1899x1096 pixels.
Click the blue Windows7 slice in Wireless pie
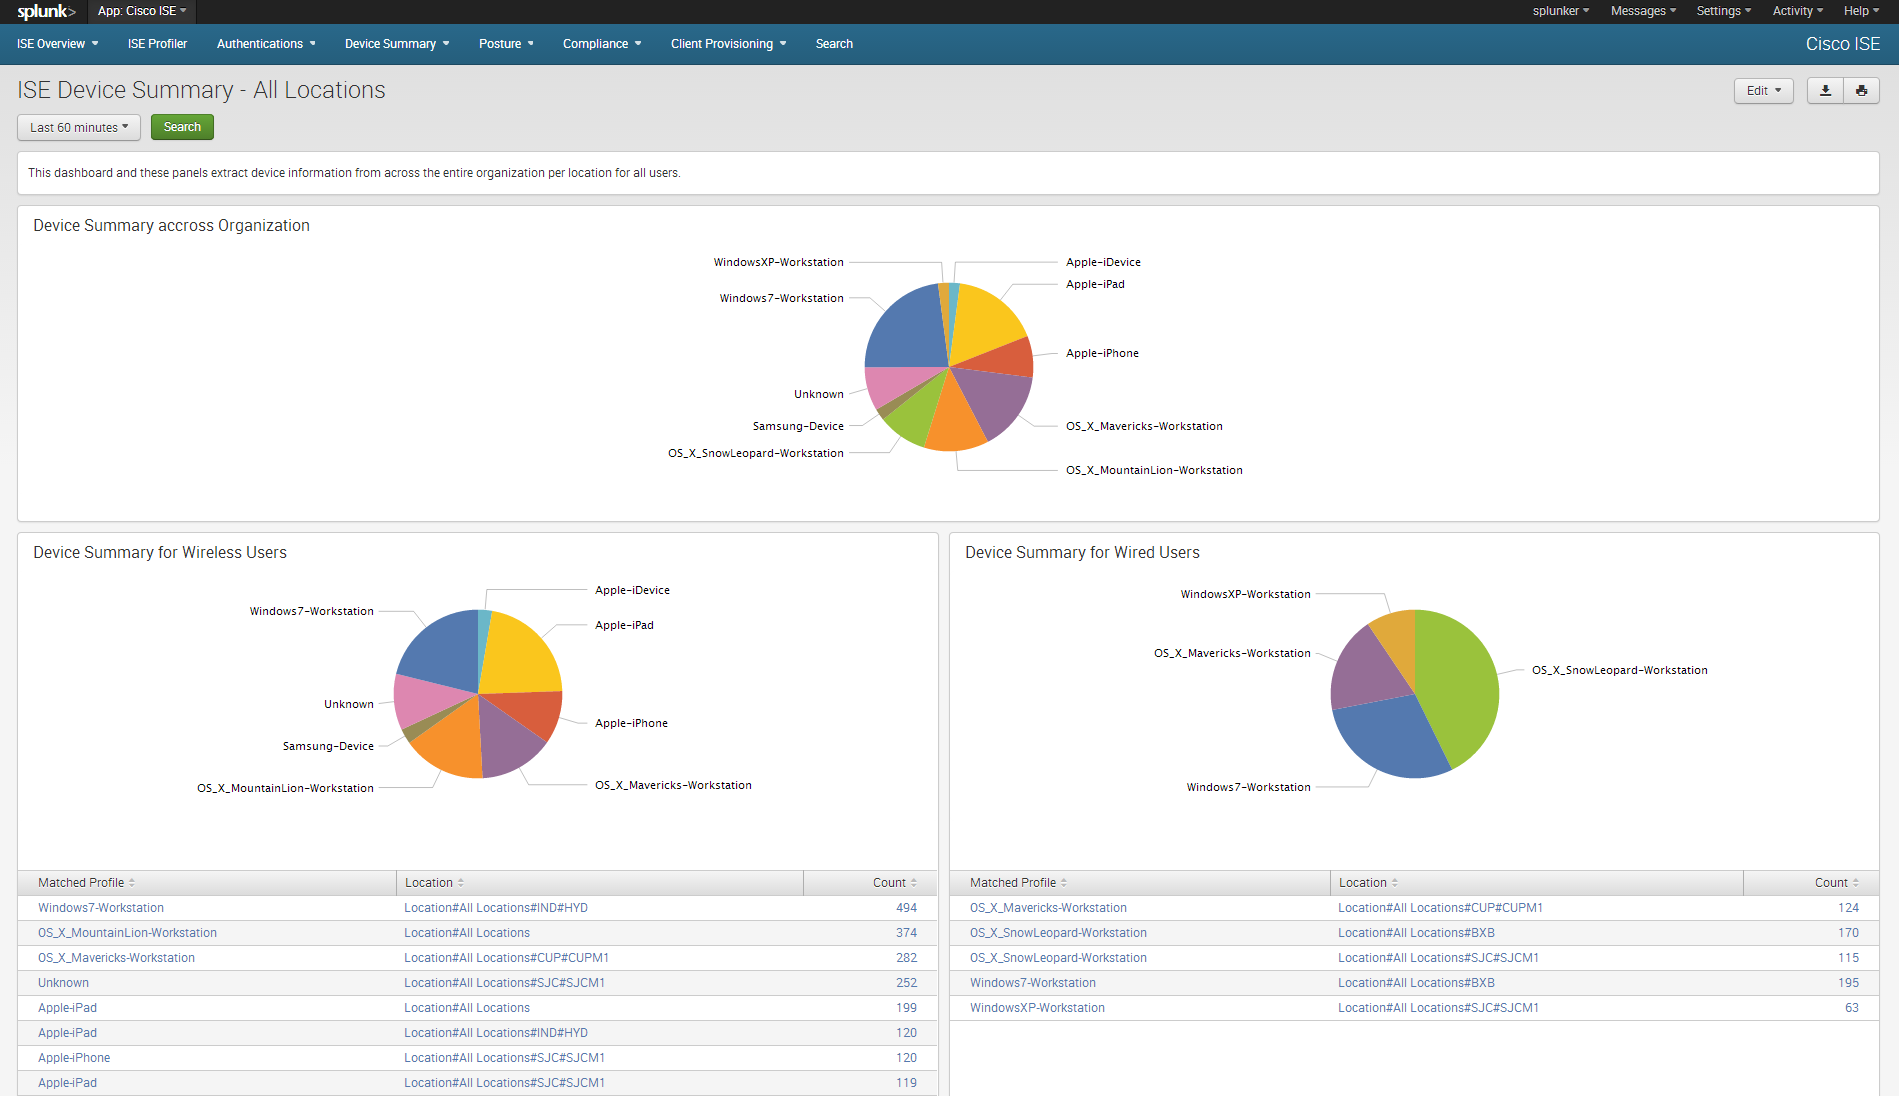(442, 650)
